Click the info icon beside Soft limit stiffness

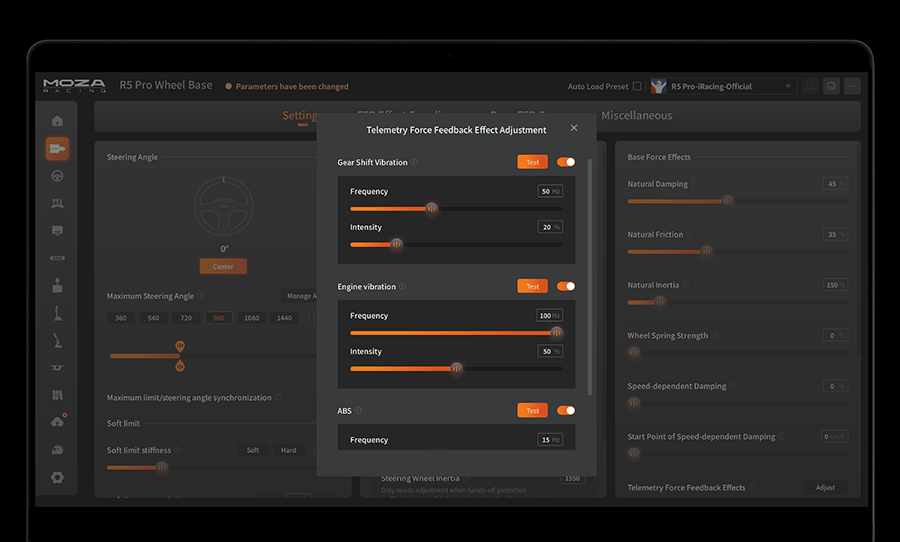[177, 450]
